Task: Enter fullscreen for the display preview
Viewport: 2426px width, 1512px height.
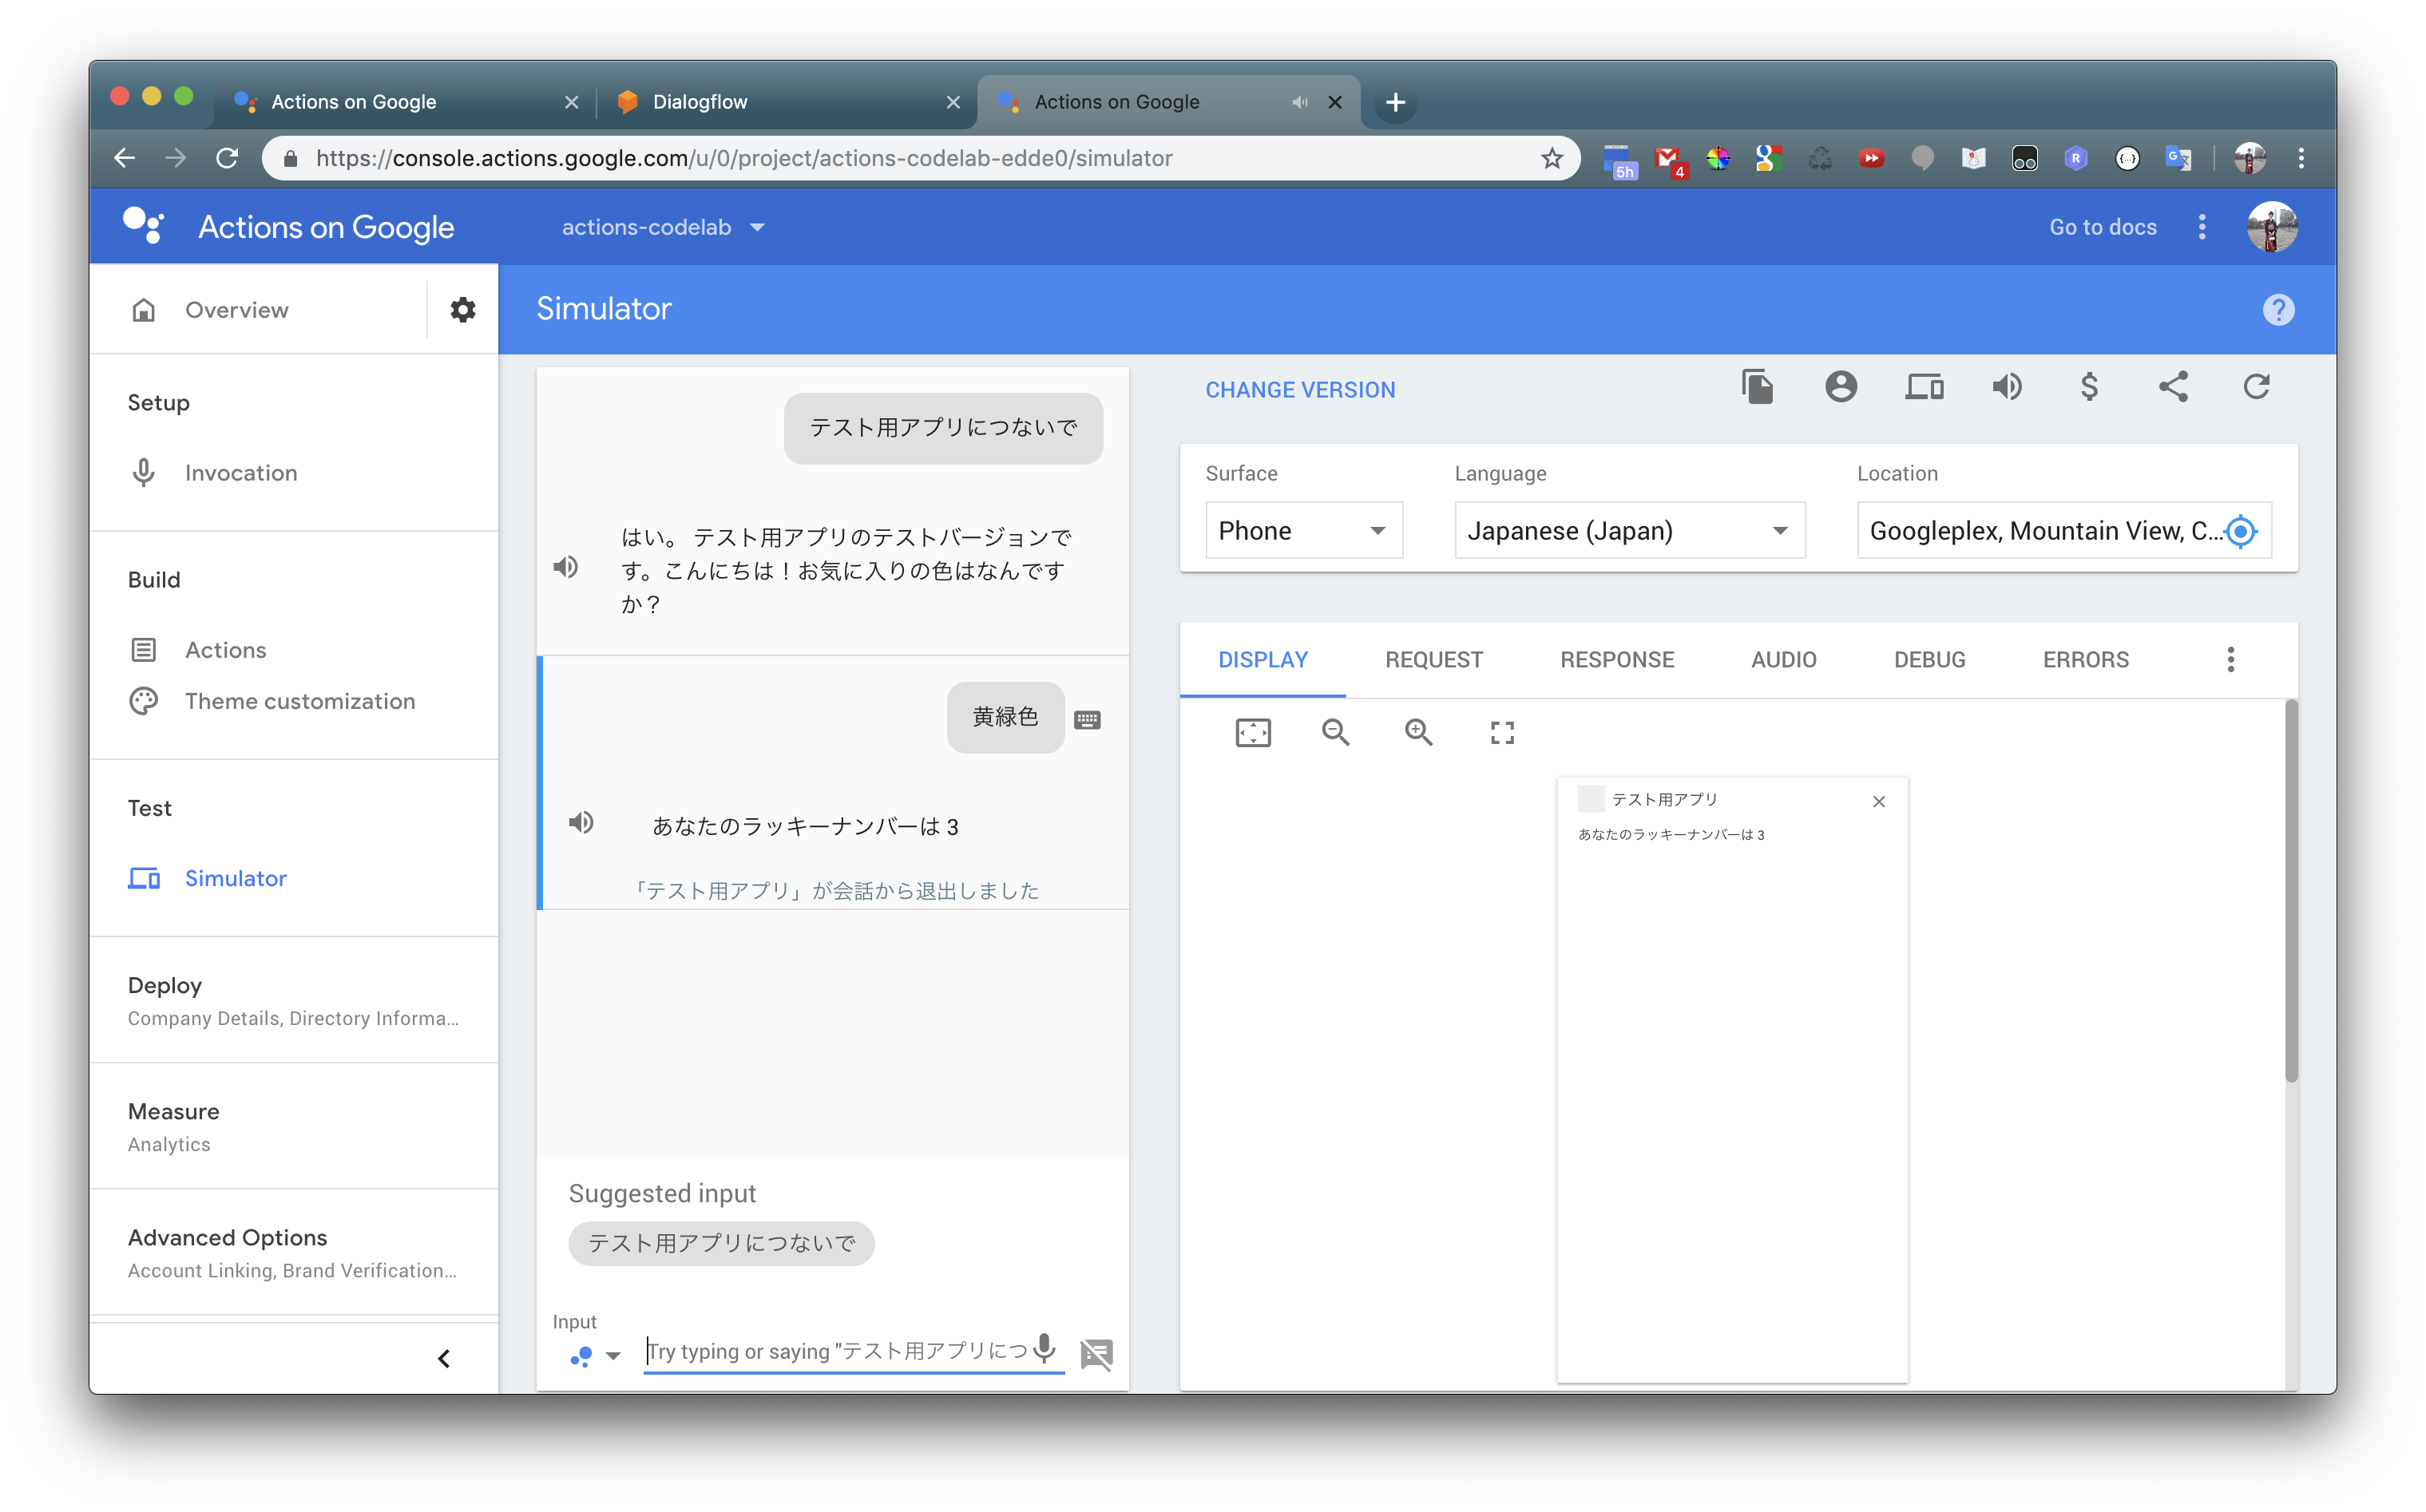Action: click(x=1501, y=732)
